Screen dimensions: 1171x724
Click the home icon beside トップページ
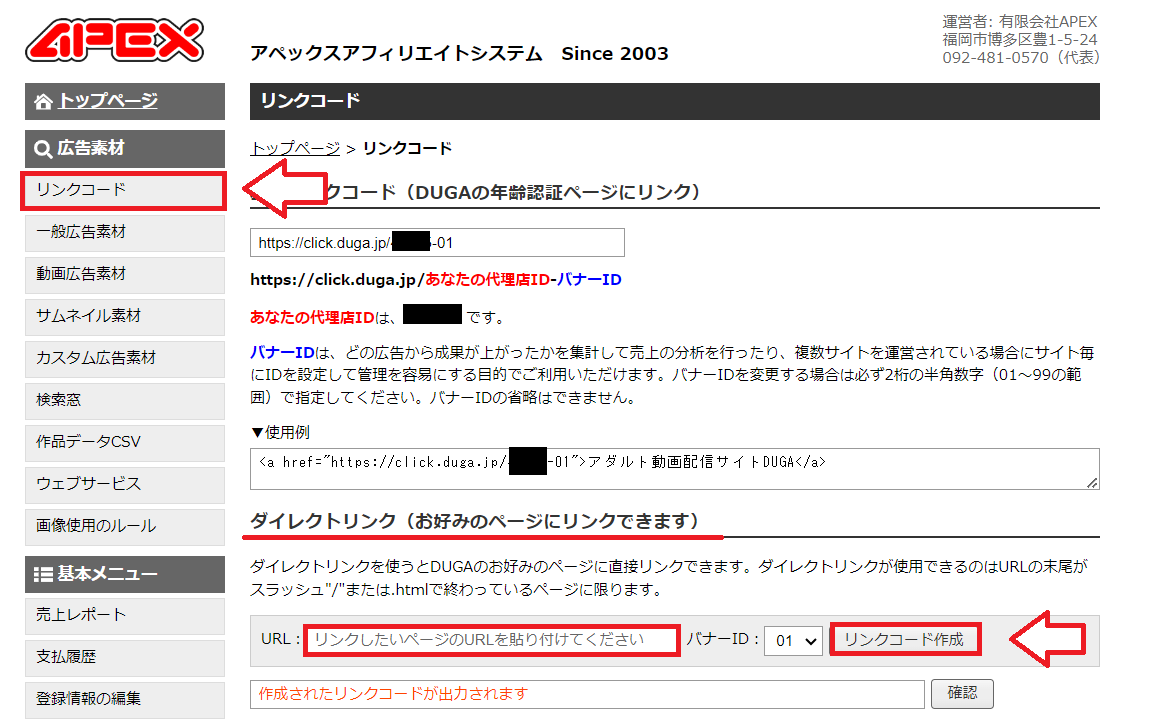[43, 102]
